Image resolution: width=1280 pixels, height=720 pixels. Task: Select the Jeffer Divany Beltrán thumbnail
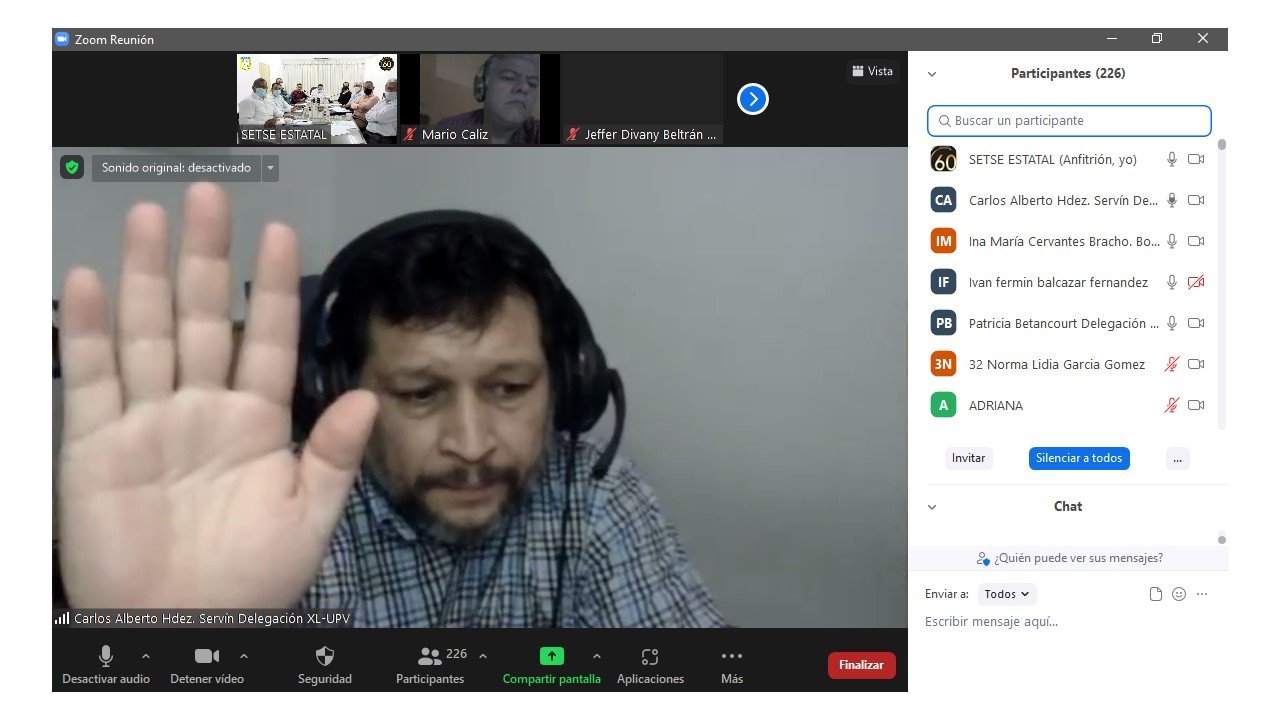click(643, 99)
